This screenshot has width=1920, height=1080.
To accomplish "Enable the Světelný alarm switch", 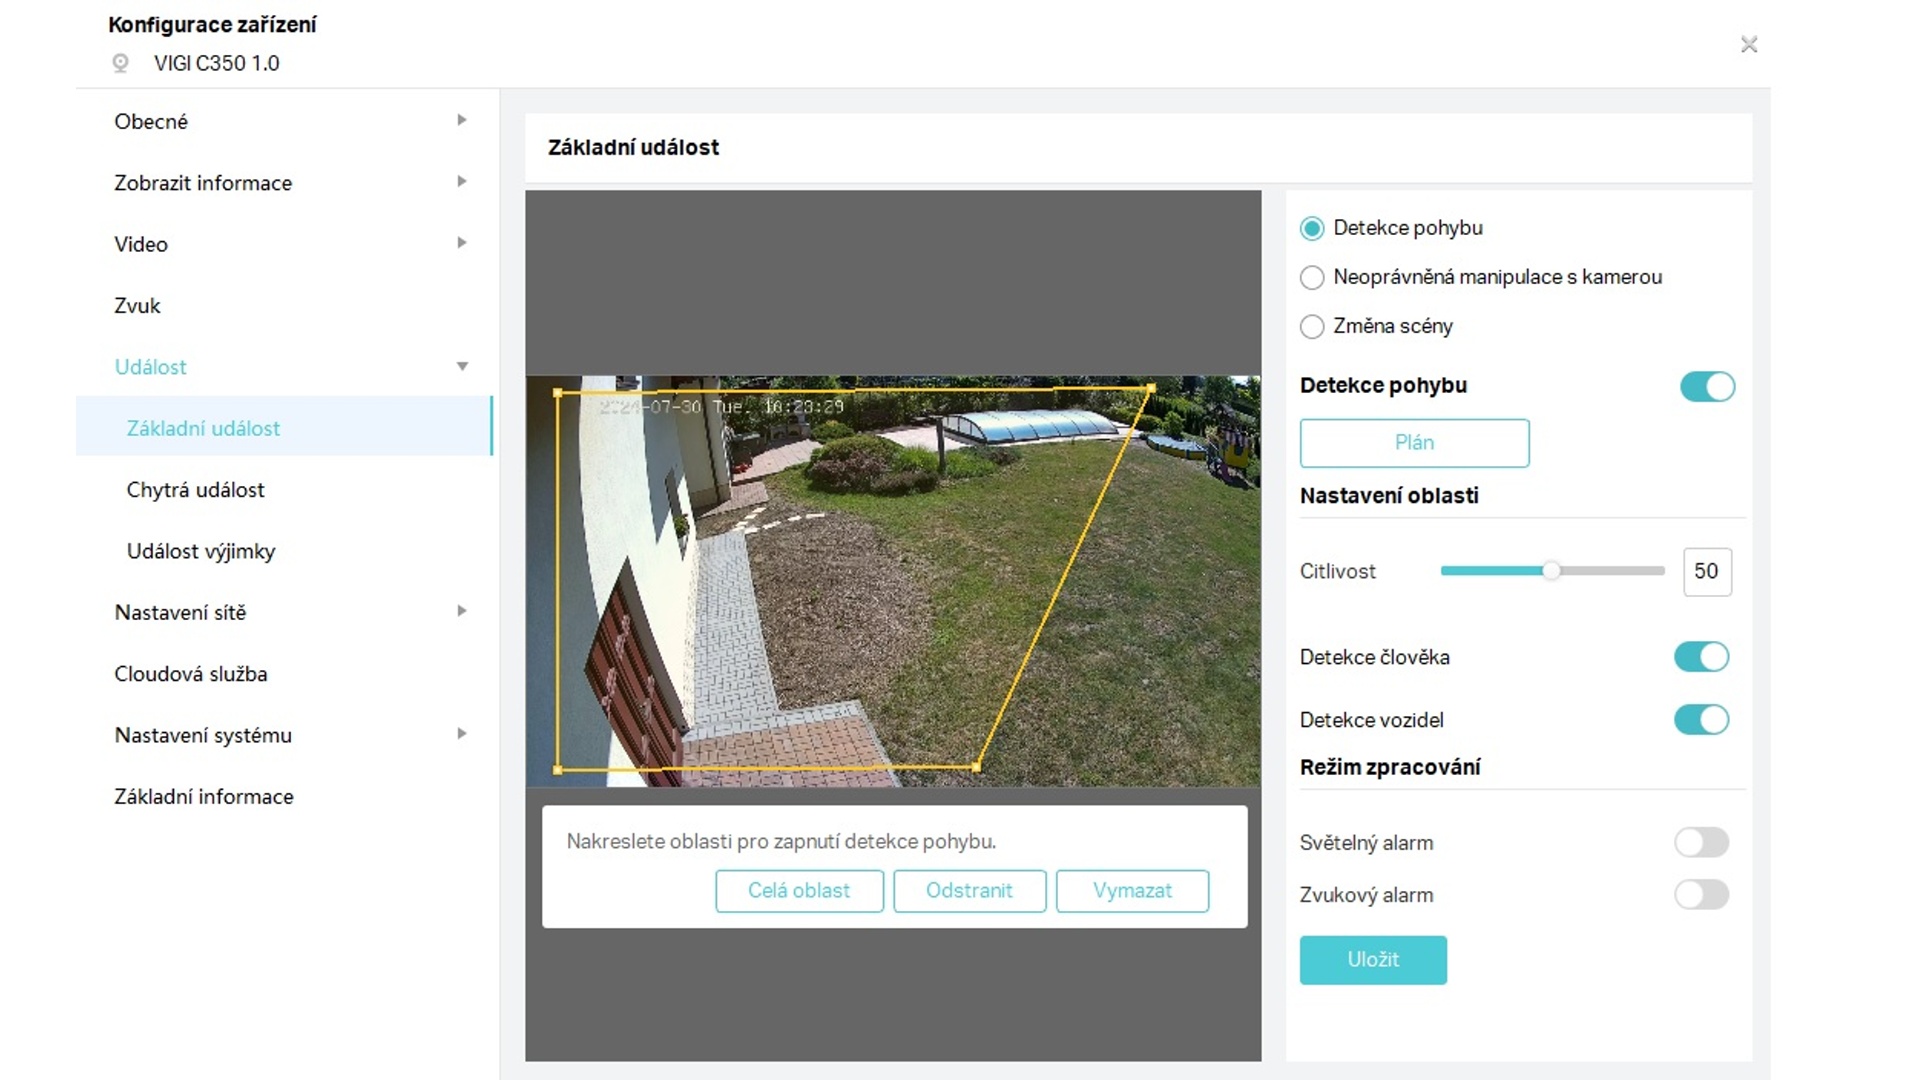I will [1701, 842].
